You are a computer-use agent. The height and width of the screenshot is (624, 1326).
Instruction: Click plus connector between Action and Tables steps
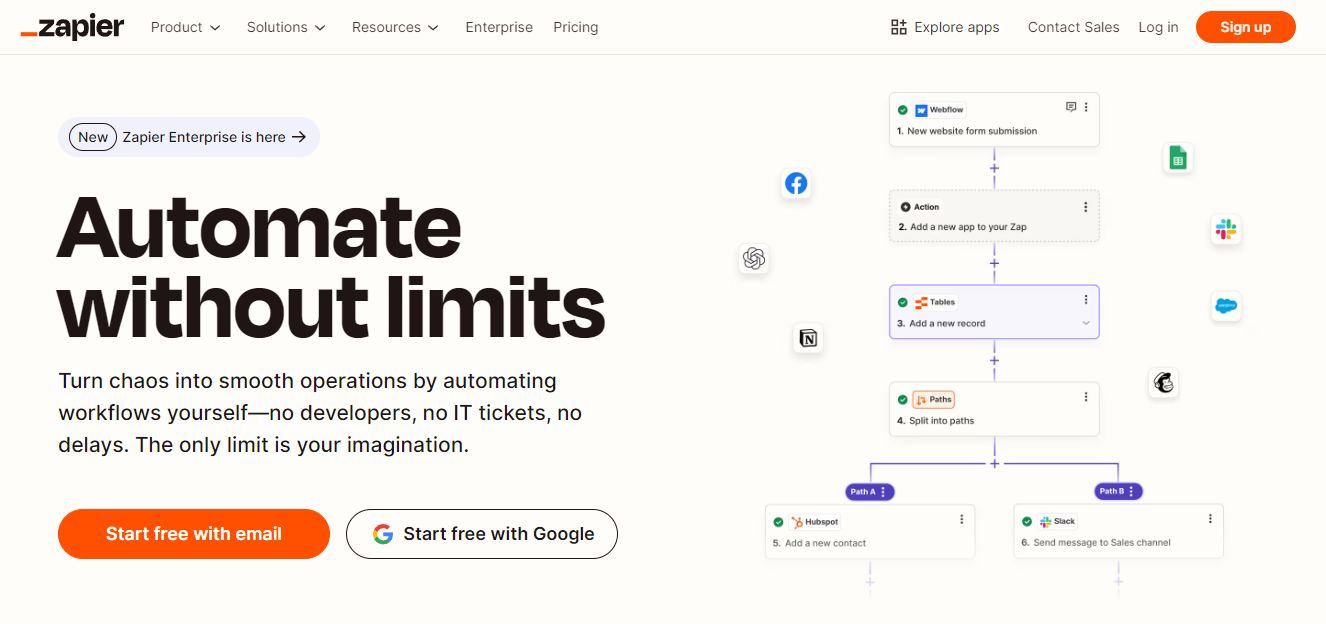994,264
